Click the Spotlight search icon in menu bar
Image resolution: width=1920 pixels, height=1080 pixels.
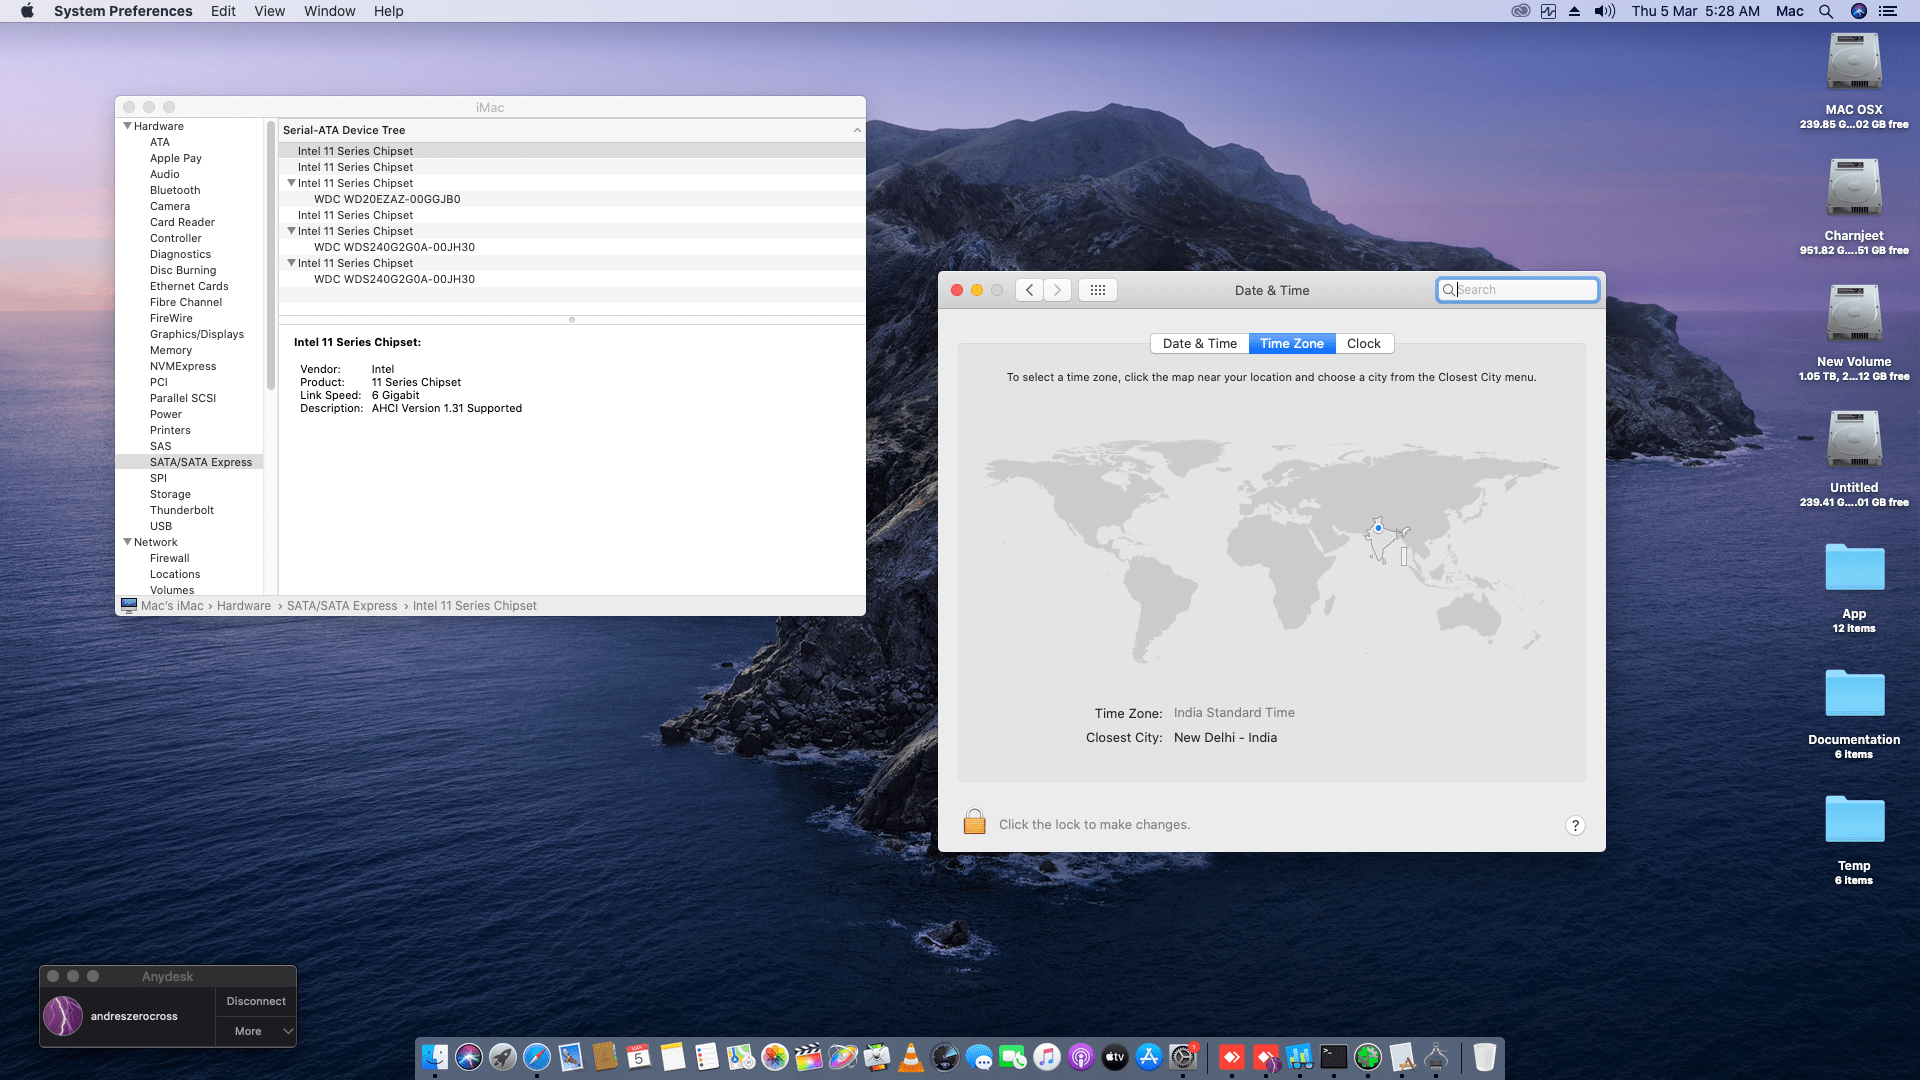[1826, 11]
